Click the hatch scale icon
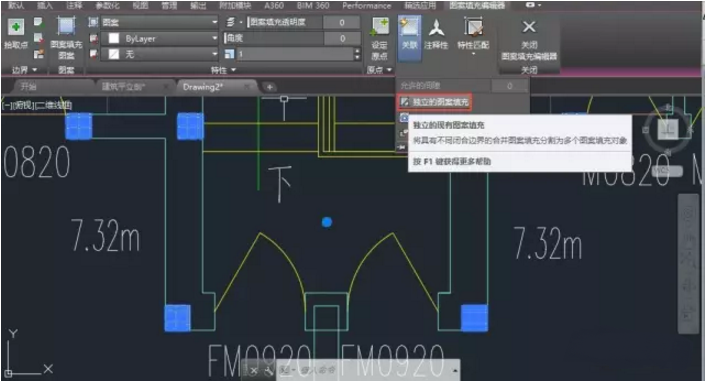The width and height of the screenshot is (705, 381). click(x=229, y=54)
